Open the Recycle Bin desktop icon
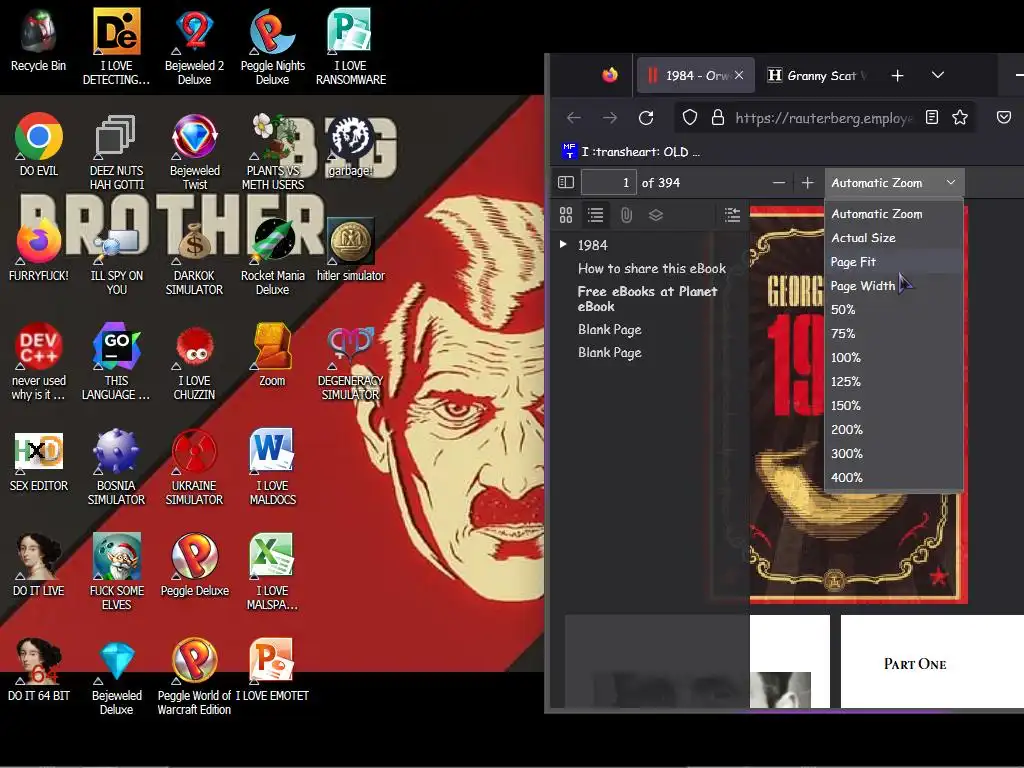 click(39, 40)
